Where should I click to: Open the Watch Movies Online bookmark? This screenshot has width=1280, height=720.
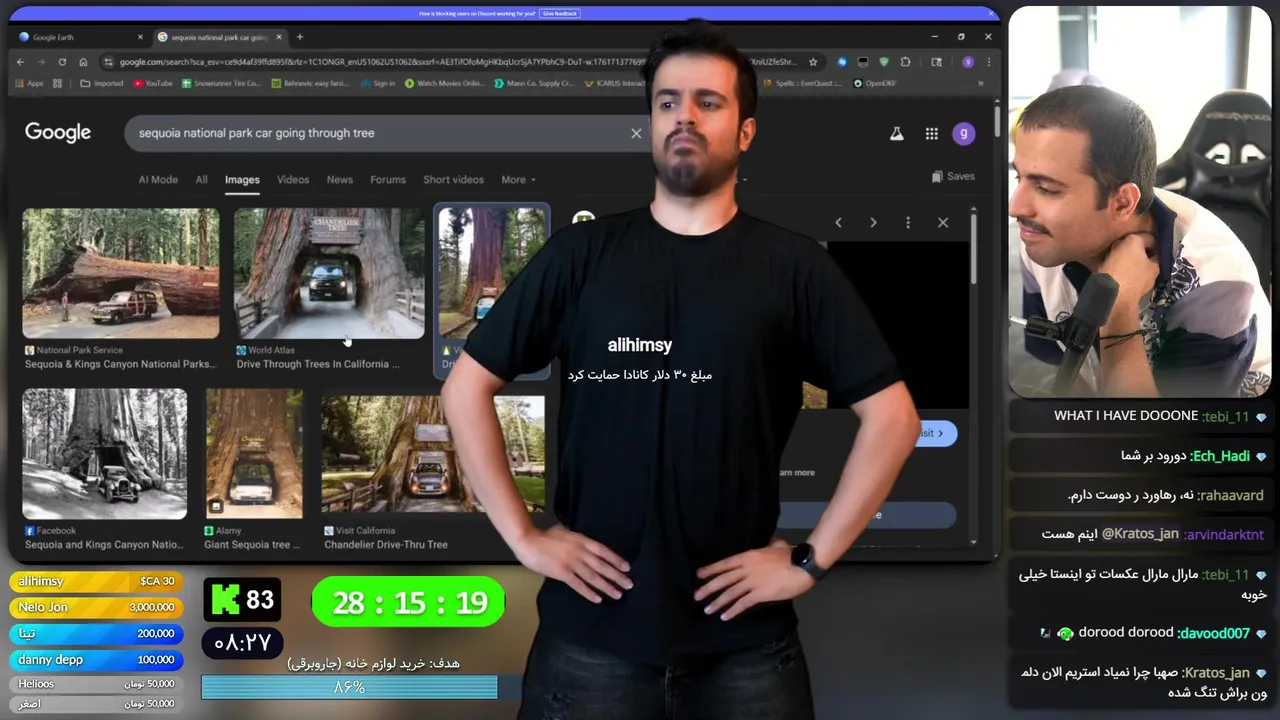click(444, 84)
